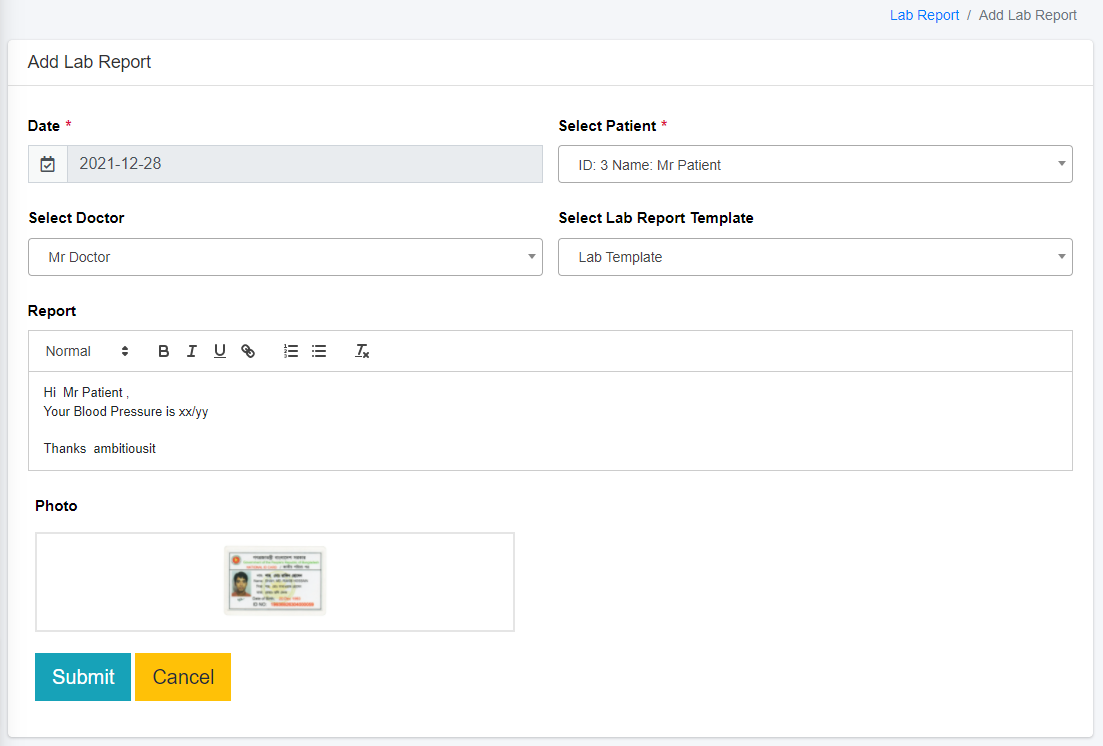The image size is (1103, 746).
Task: Click the calendar icon beside date
Action: click(x=48, y=164)
